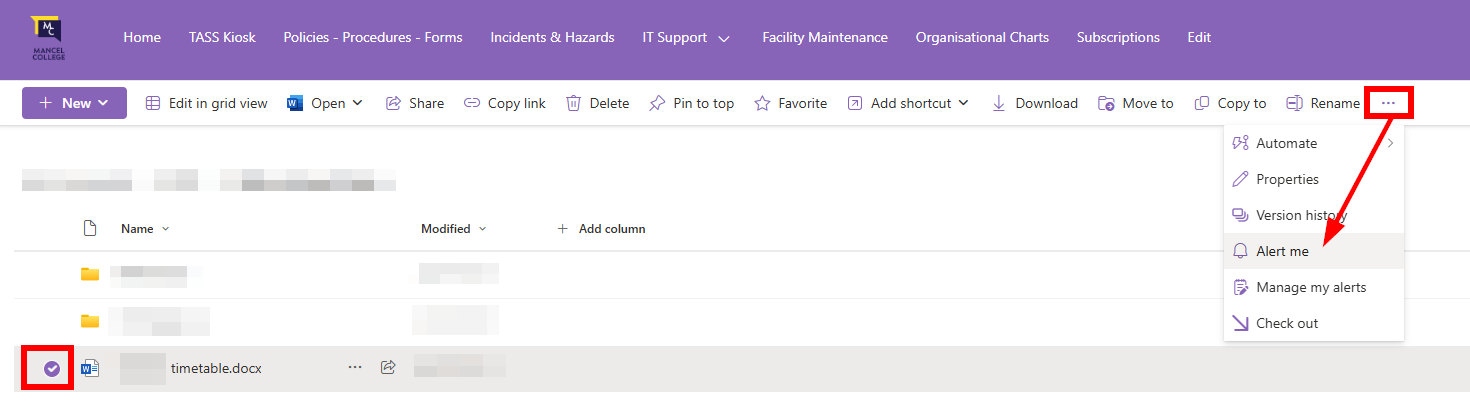Expand the Add shortcut dropdown
Screen dimensions: 1470x418
click(964, 103)
